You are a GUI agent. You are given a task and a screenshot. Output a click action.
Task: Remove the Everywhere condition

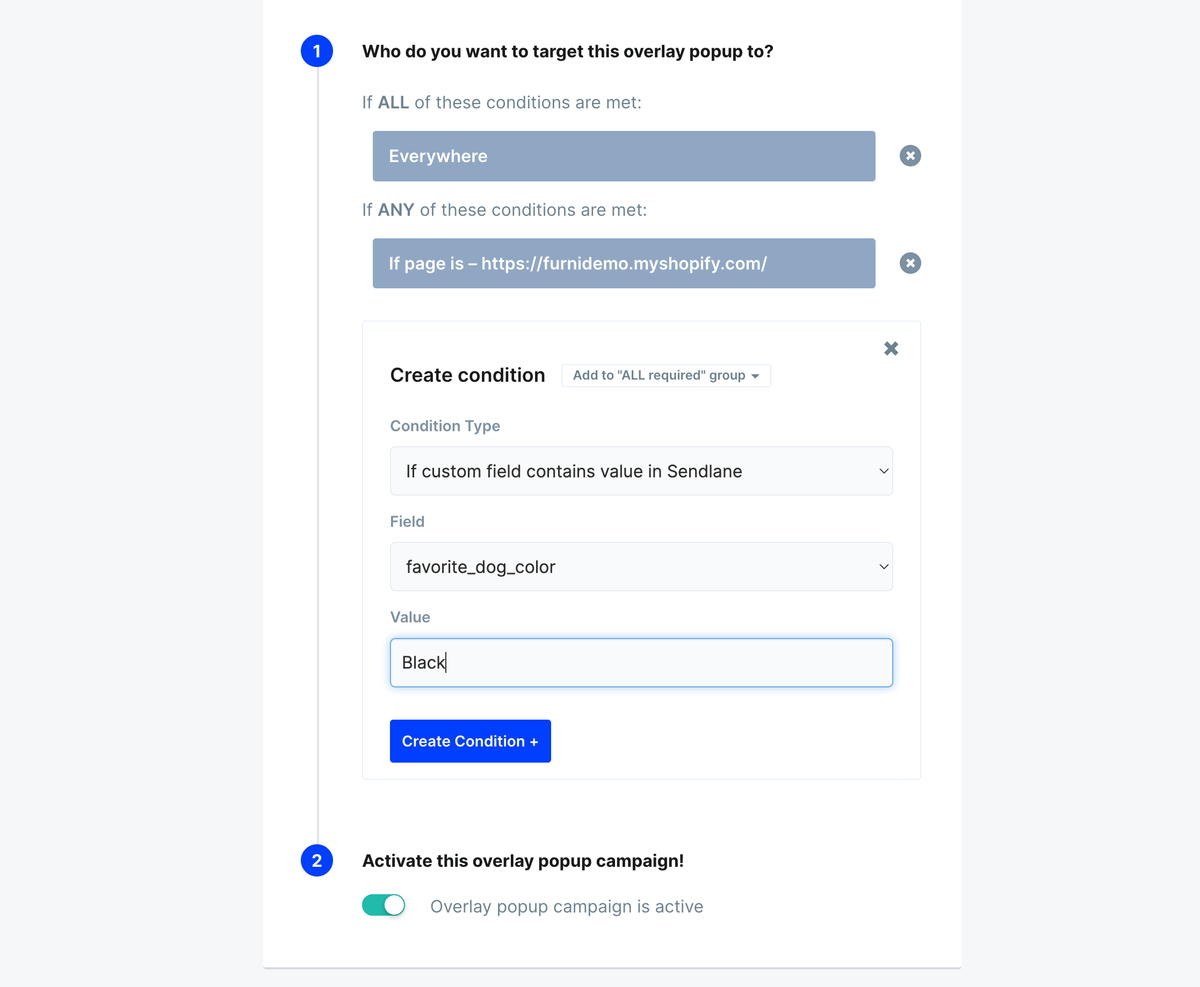910,156
